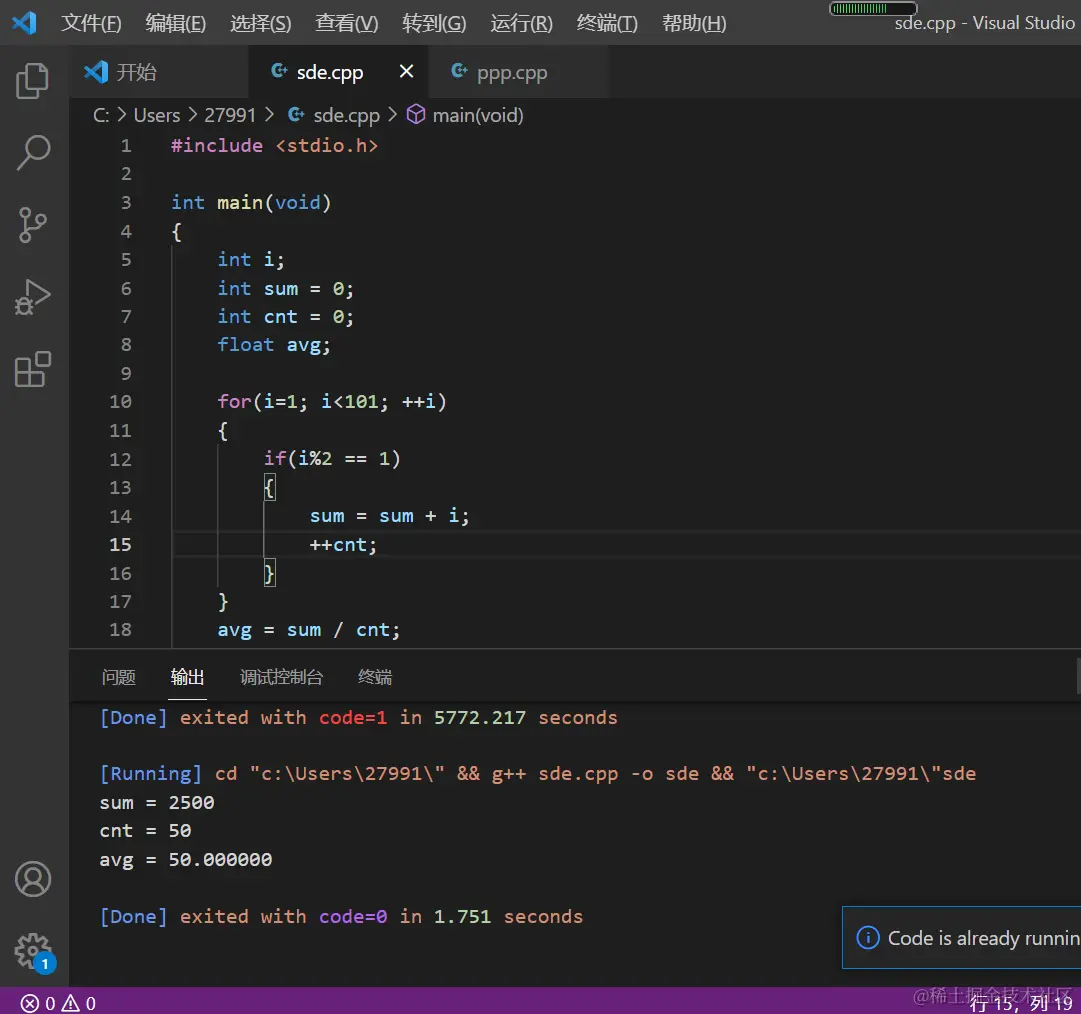Click the Accounts icon

(x=33, y=879)
